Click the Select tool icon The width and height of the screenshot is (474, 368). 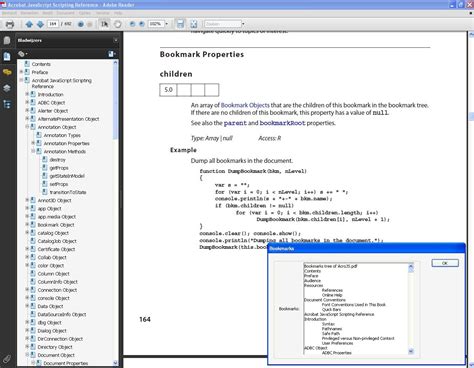105,24
